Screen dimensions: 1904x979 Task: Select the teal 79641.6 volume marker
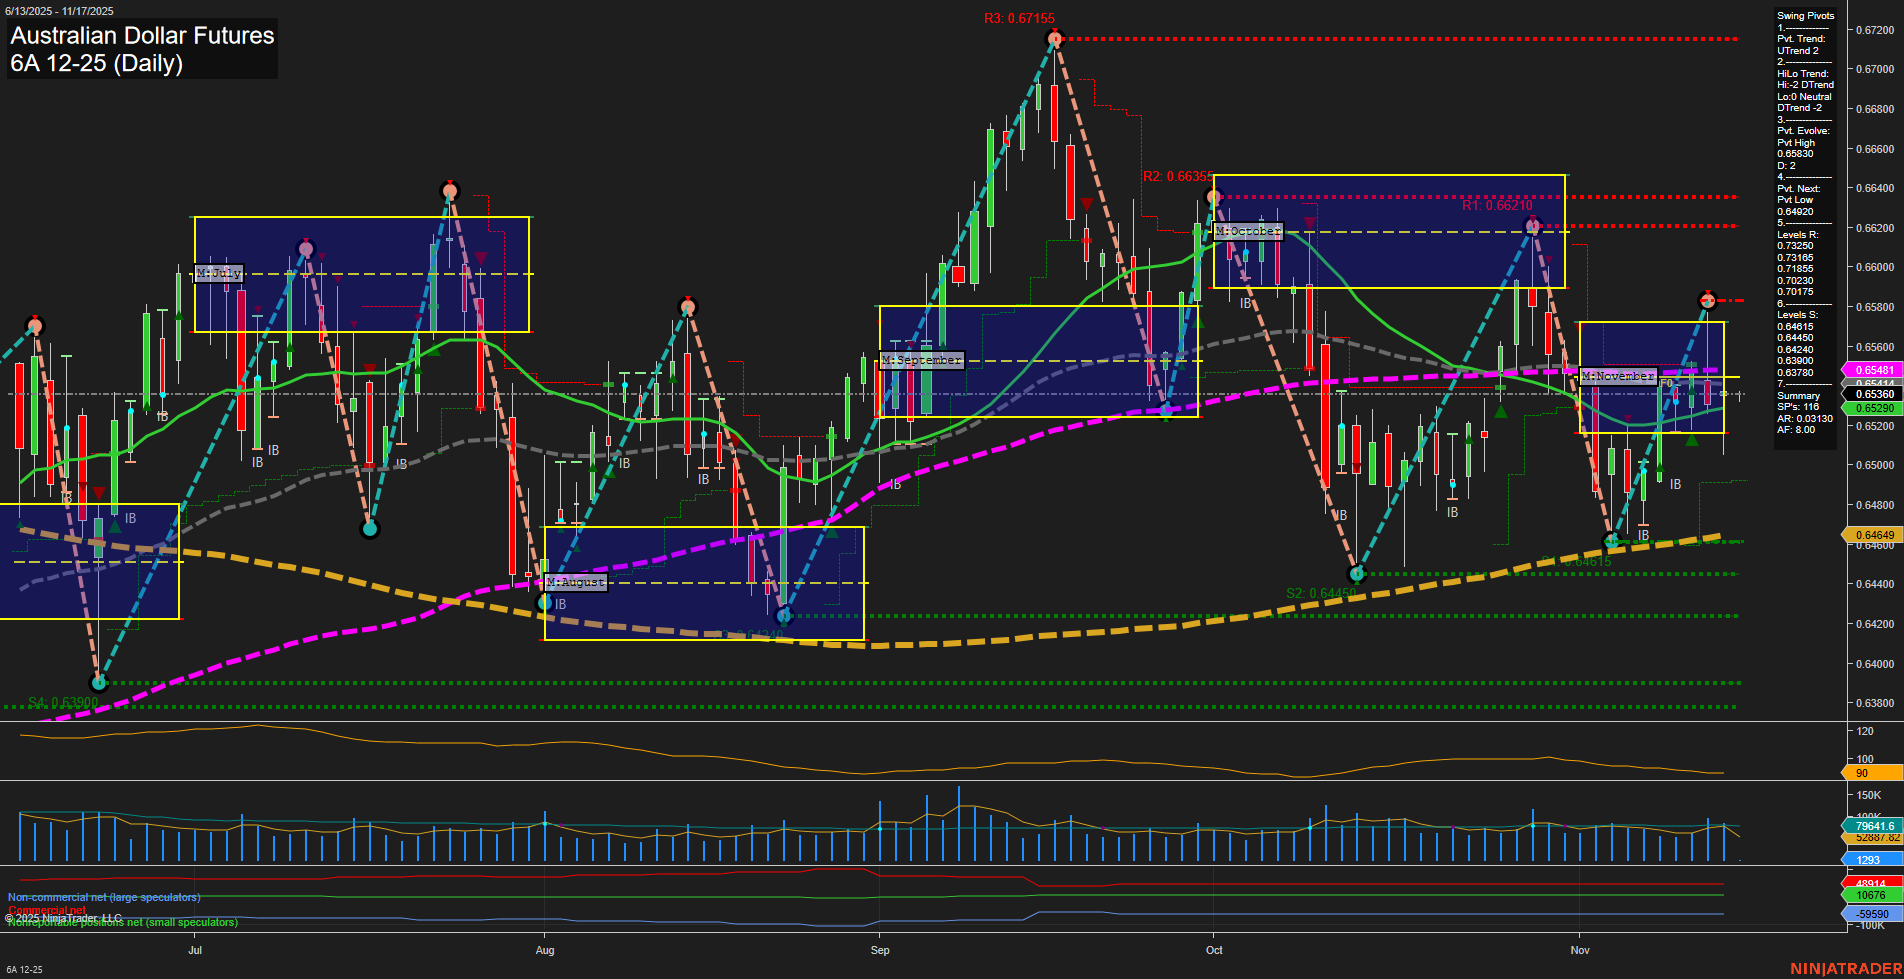[x=1872, y=826]
